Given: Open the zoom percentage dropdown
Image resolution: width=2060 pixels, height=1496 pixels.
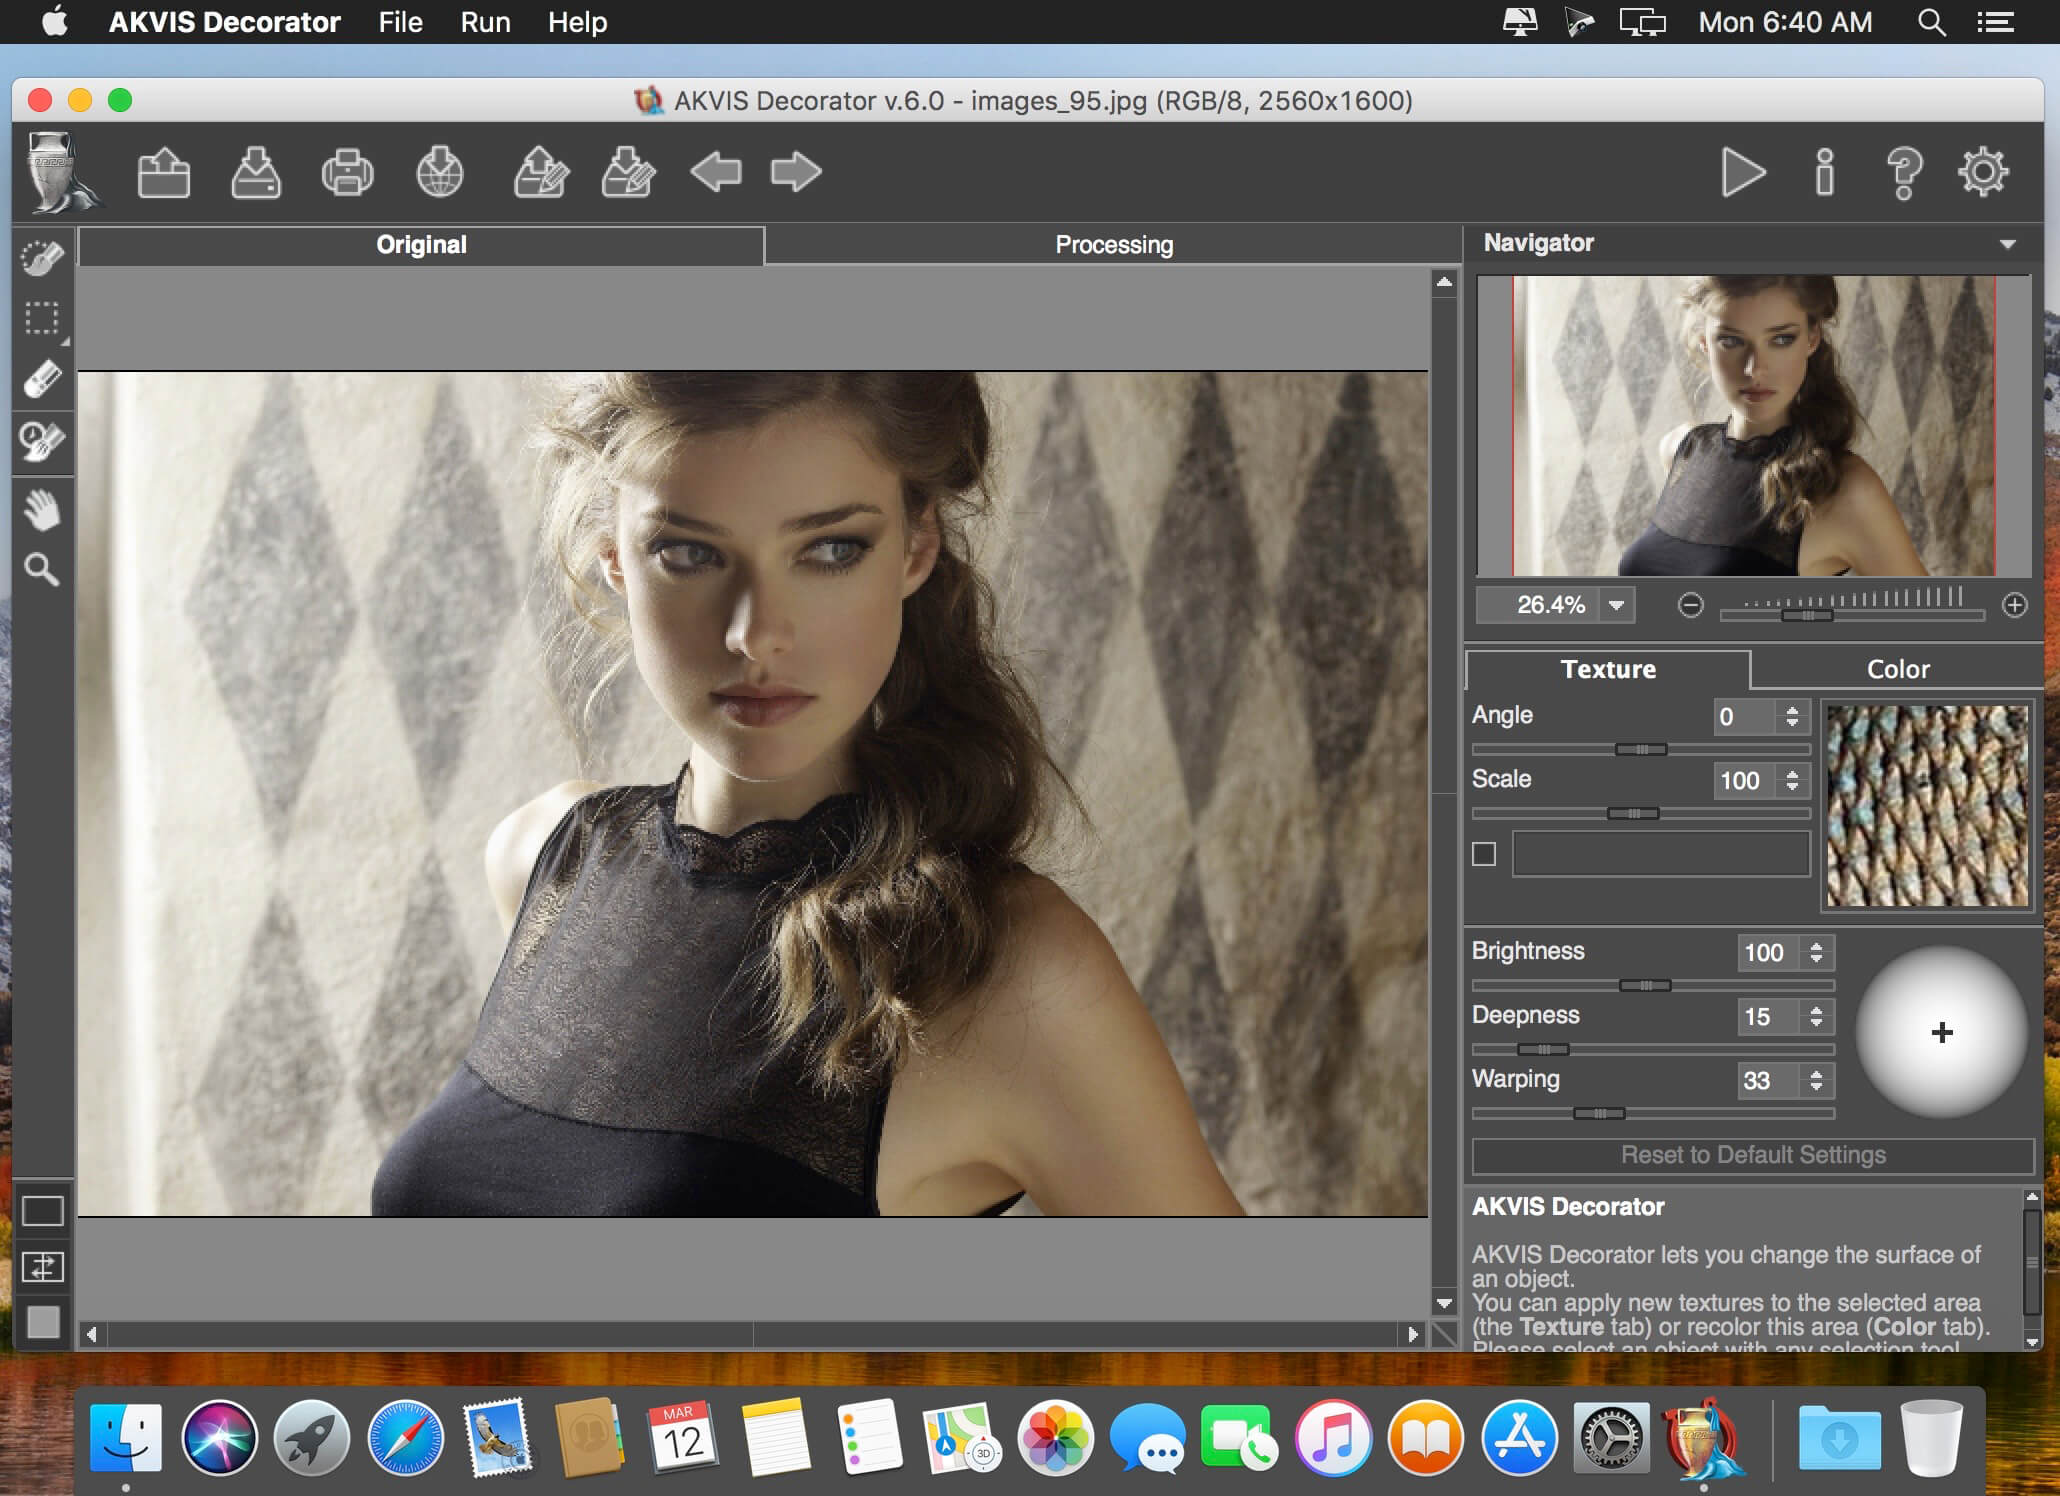Looking at the screenshot, I should 1616,605.
